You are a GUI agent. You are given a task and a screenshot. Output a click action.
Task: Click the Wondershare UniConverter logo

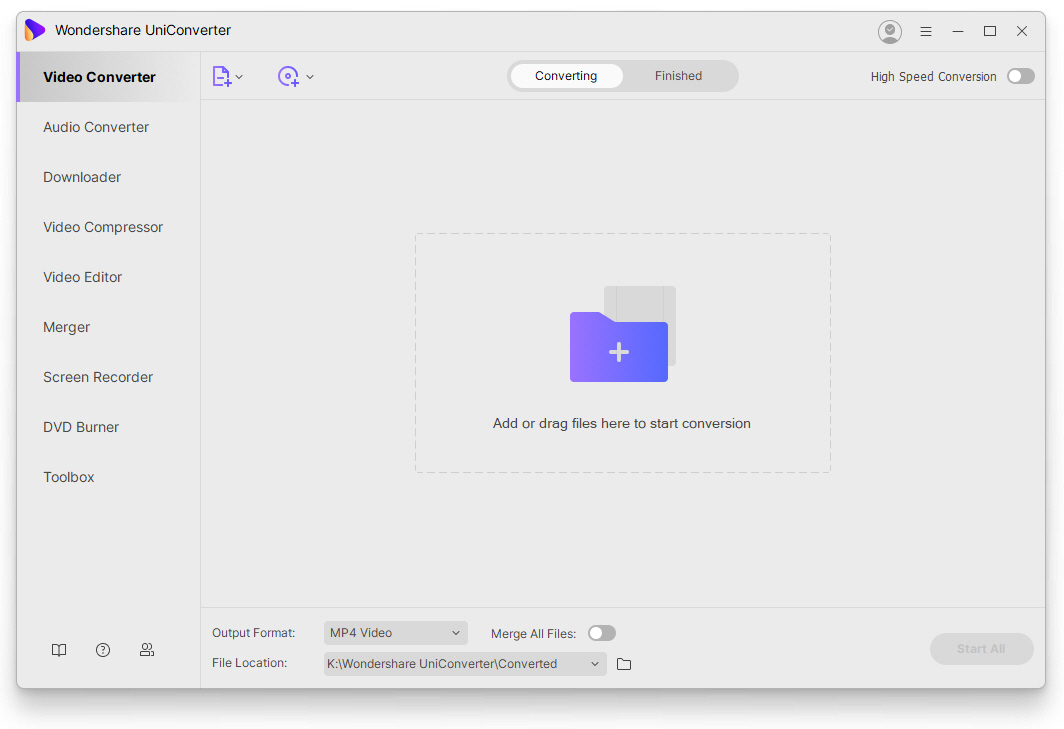[35, 31]
